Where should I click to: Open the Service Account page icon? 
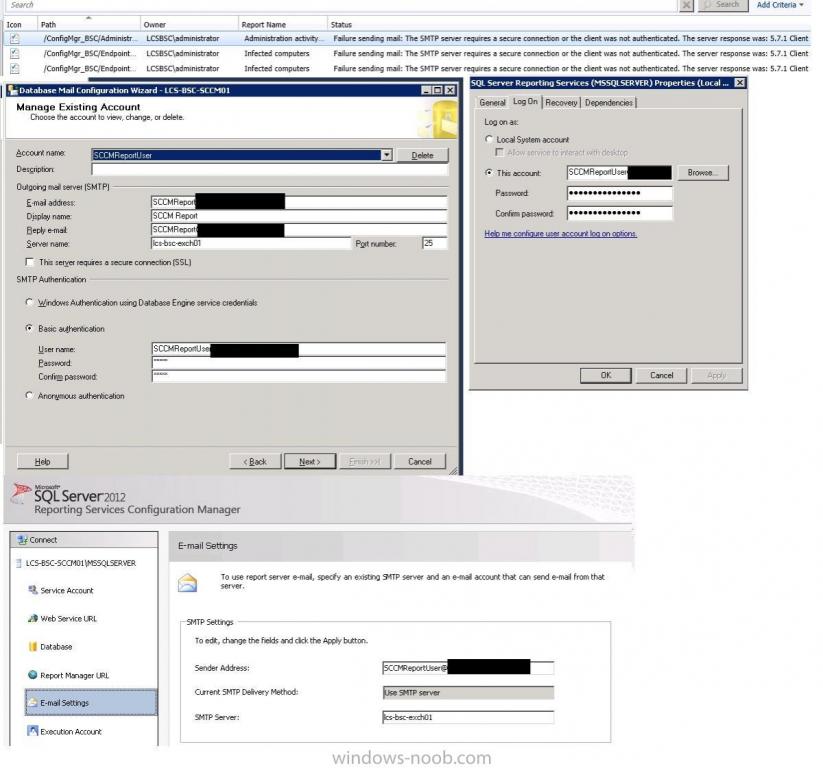pos(33,590)
